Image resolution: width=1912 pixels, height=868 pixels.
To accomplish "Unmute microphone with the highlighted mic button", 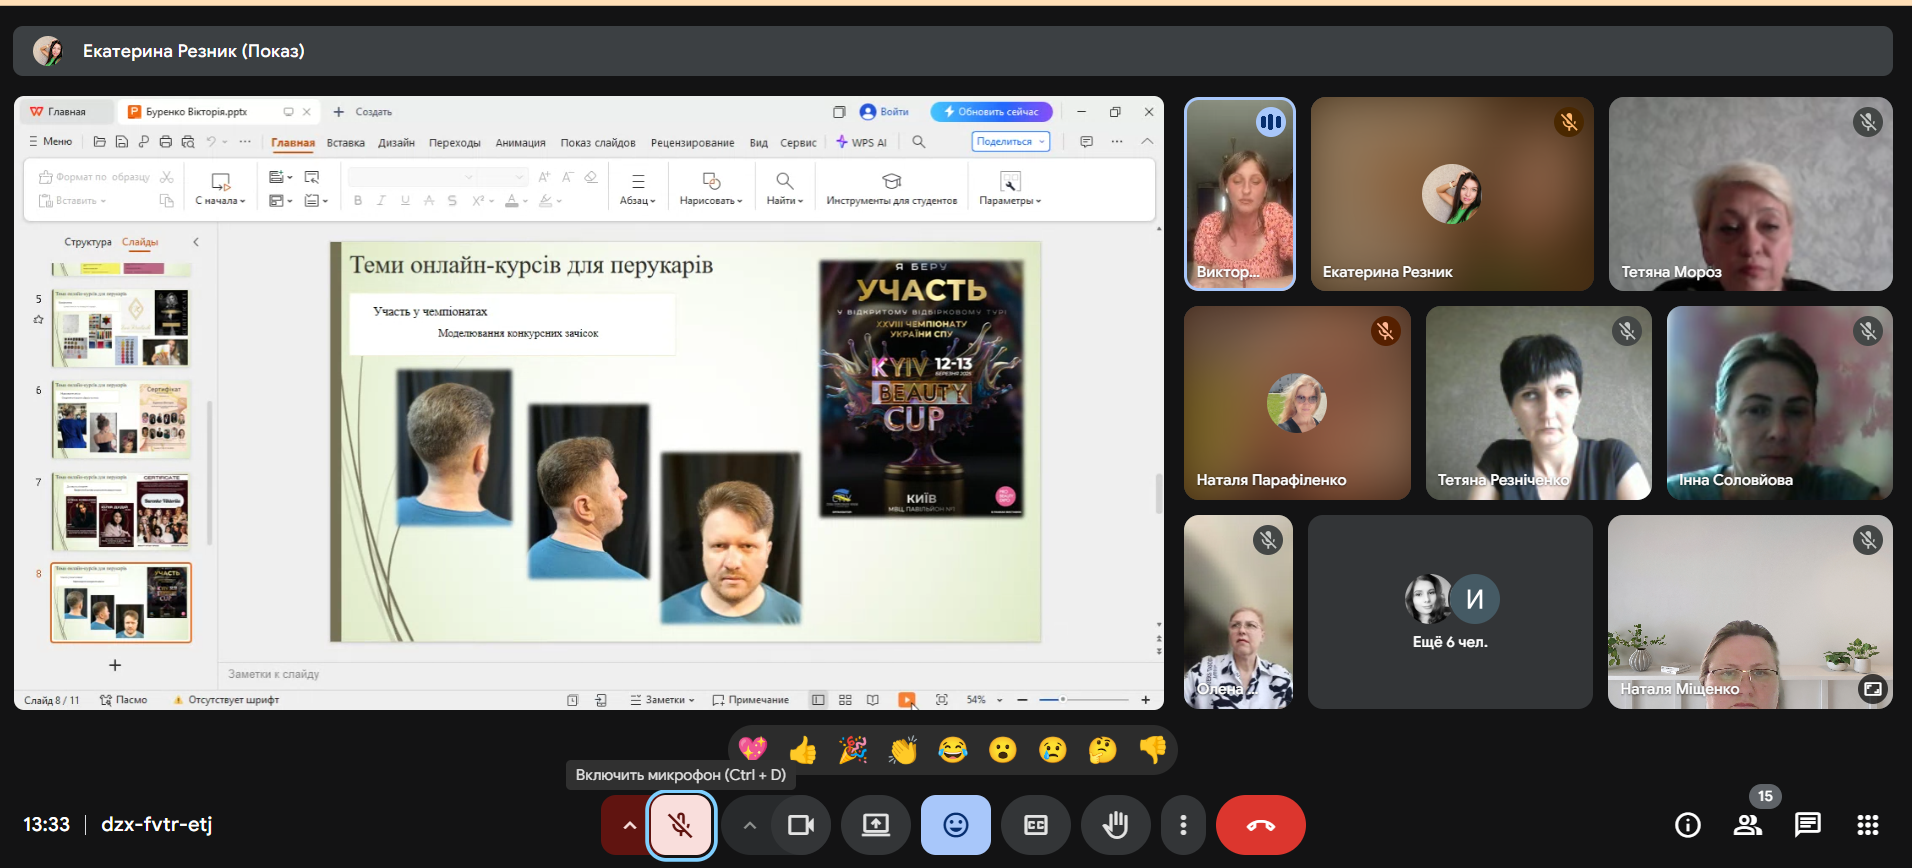I will pyautogui.click(x=681, y=825).
